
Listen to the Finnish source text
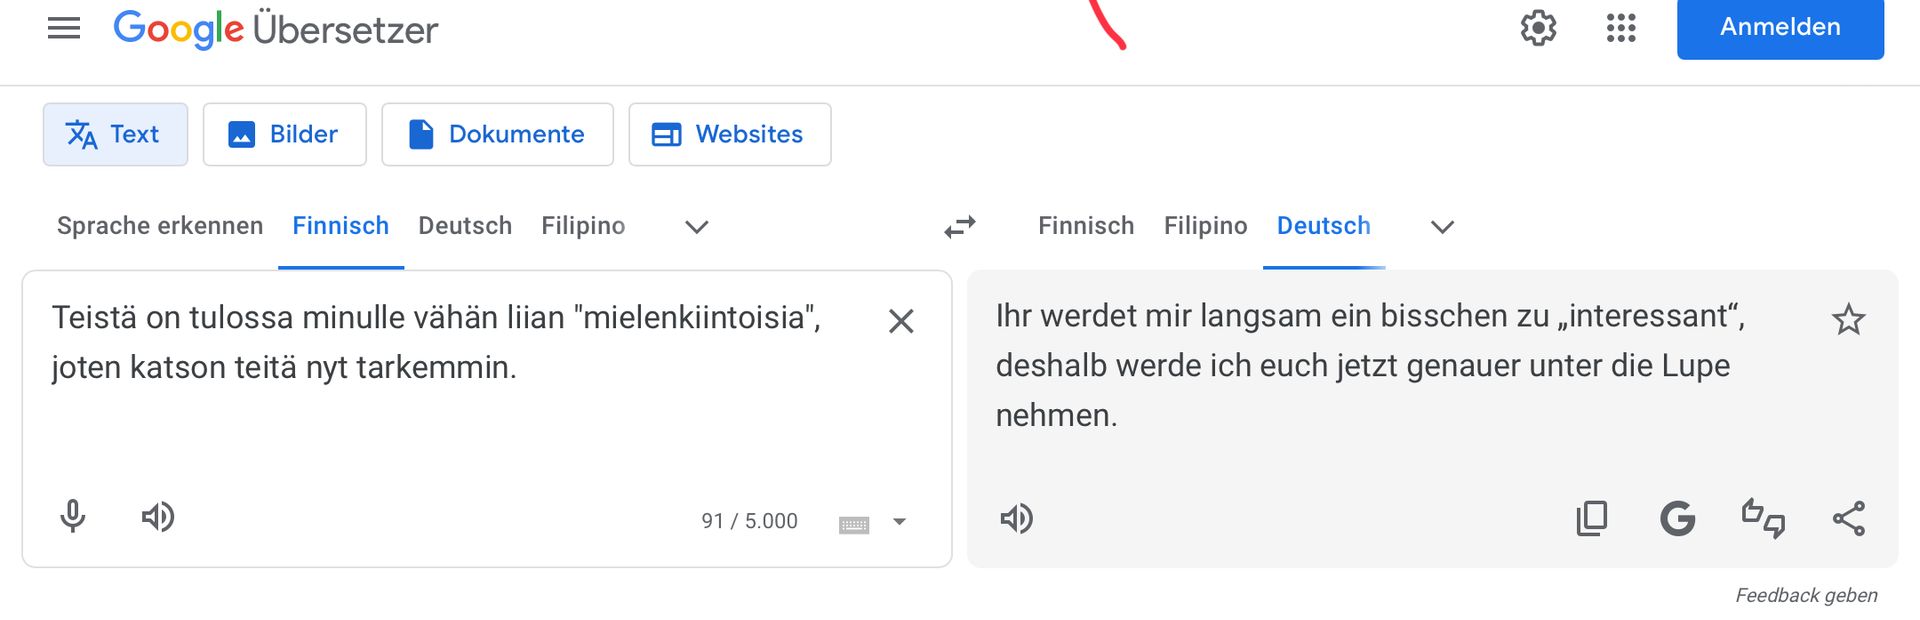[158, 517]
